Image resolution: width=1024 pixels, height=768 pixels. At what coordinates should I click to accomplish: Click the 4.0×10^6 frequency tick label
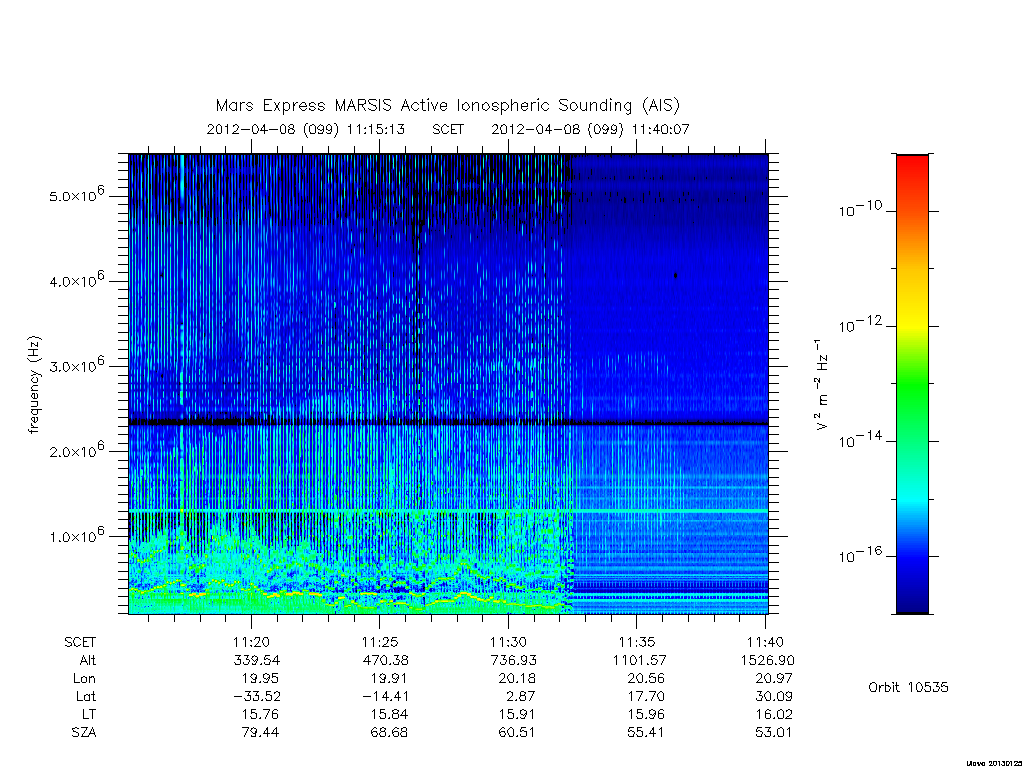tap(77, 280)
